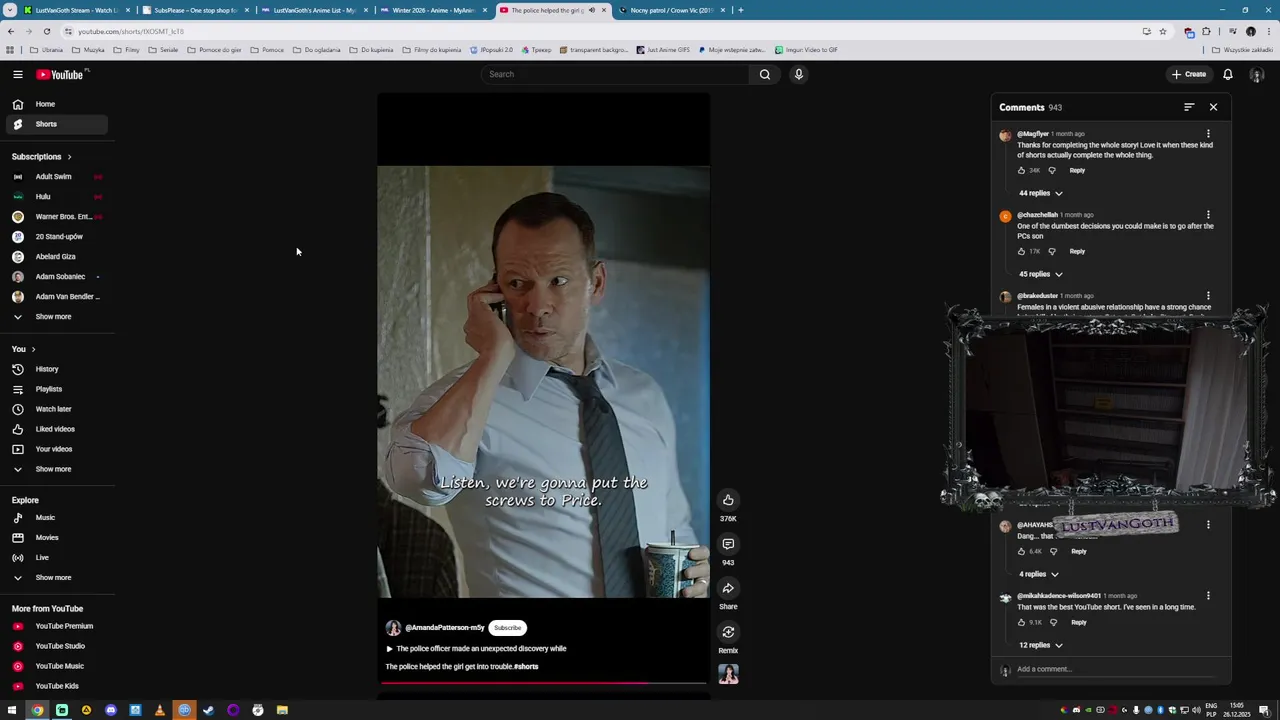
Task: Expand the 4 replies thread
Action: [x=1038, y=574]
